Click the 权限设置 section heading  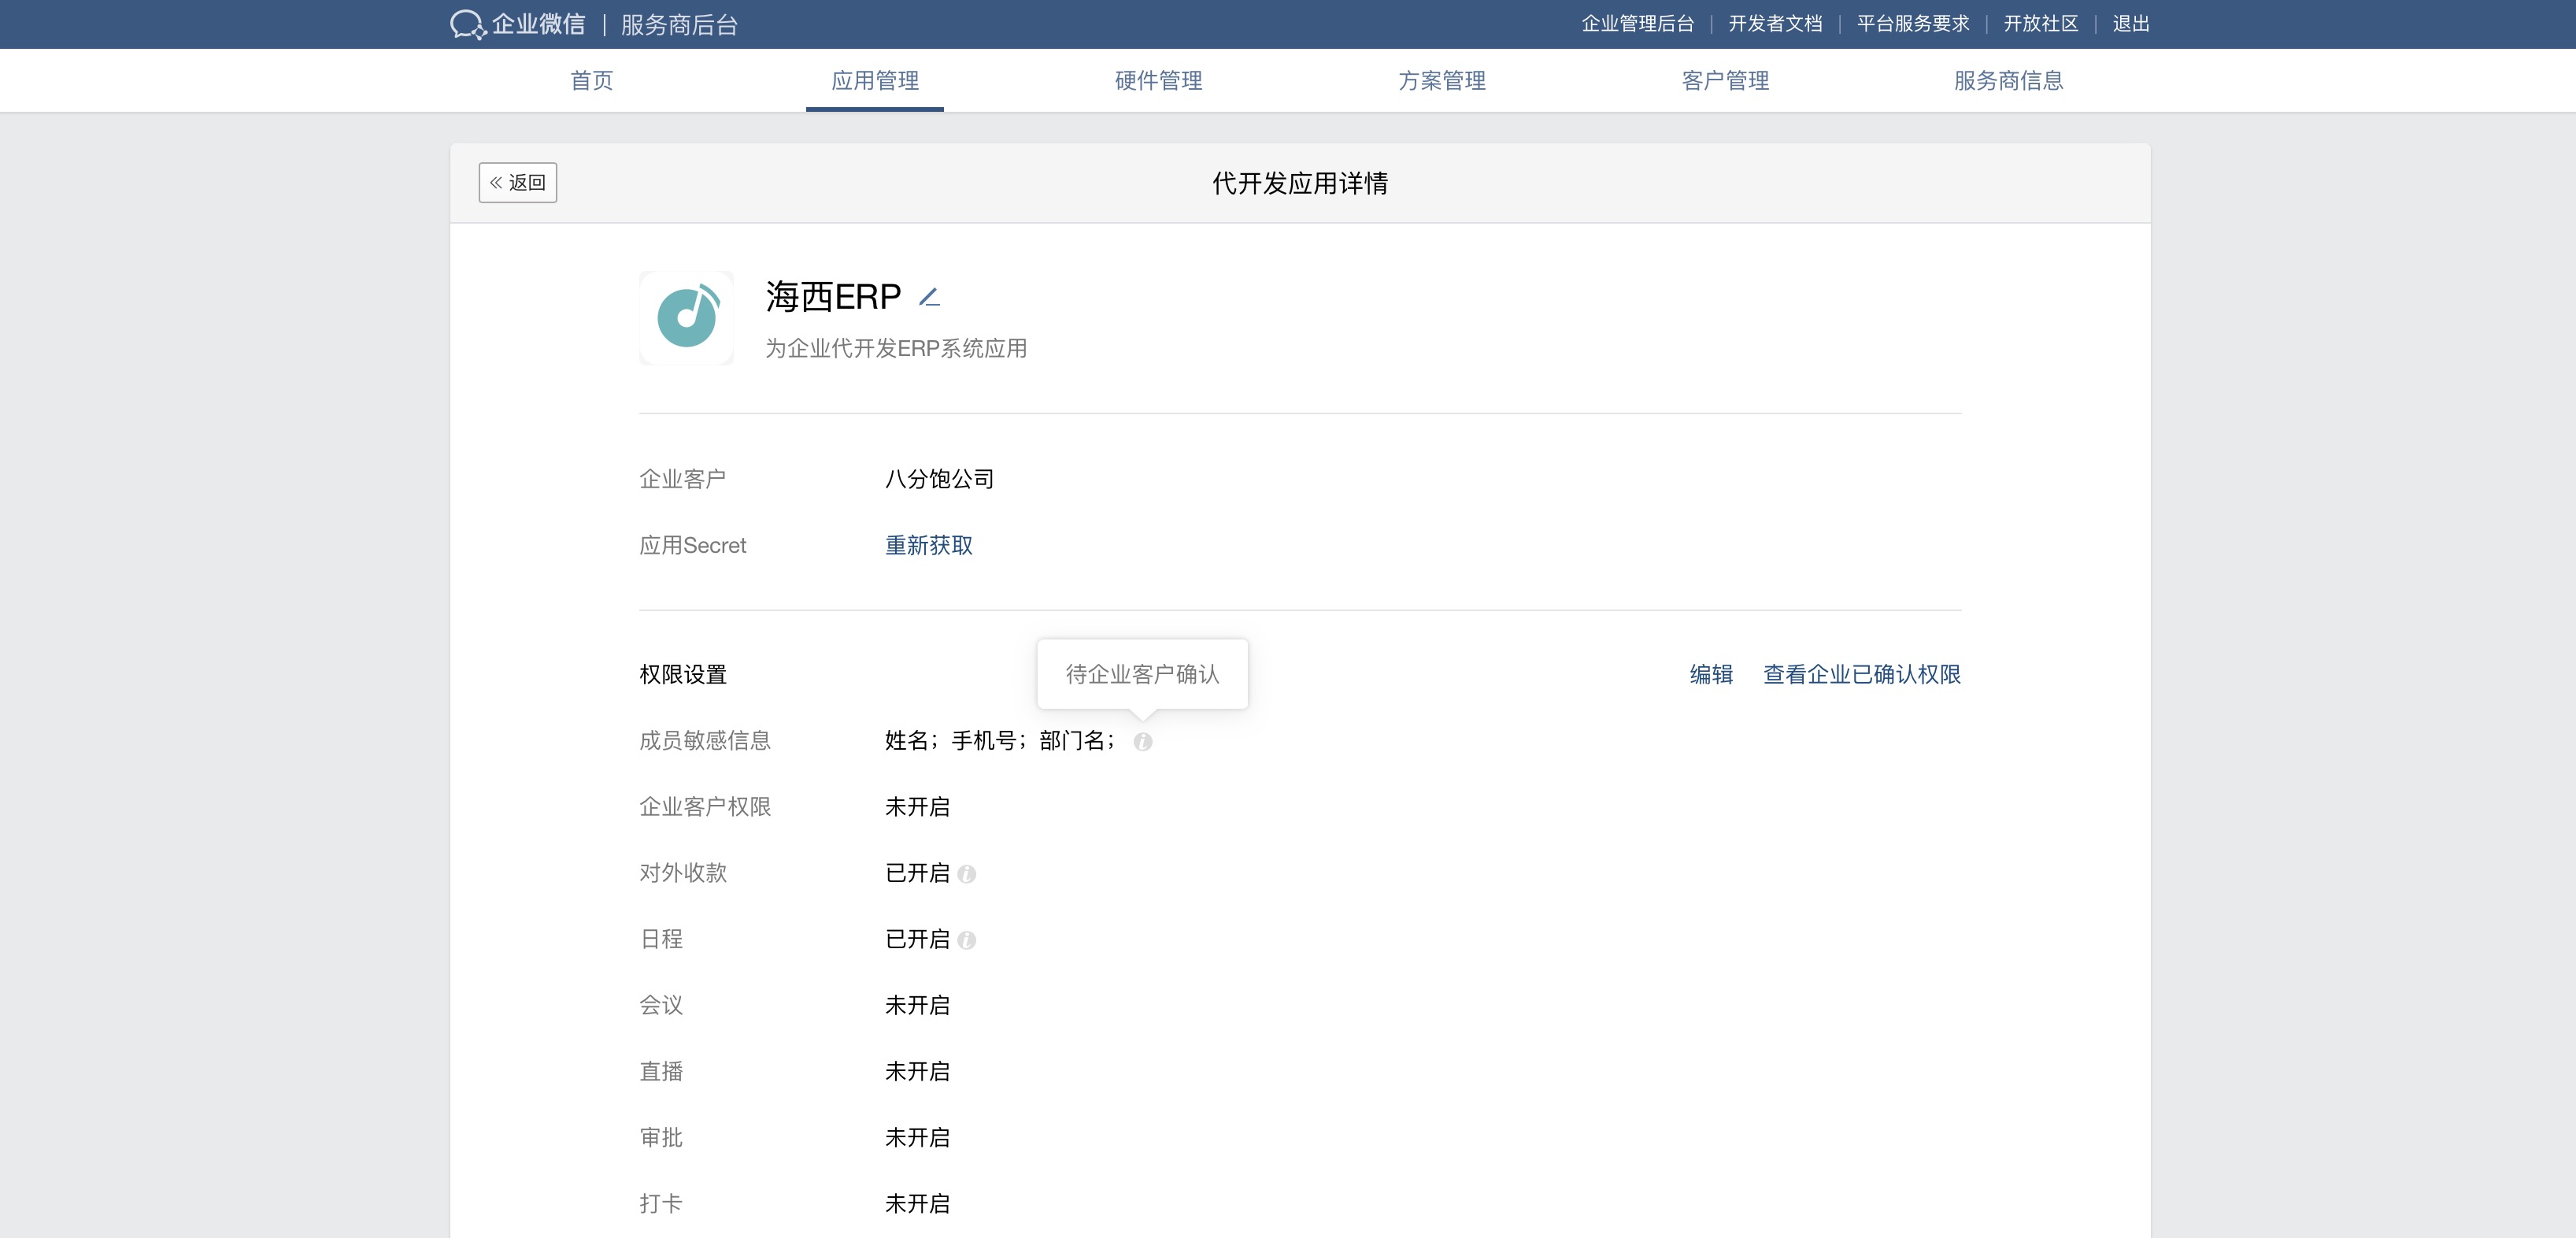[683, 674]
